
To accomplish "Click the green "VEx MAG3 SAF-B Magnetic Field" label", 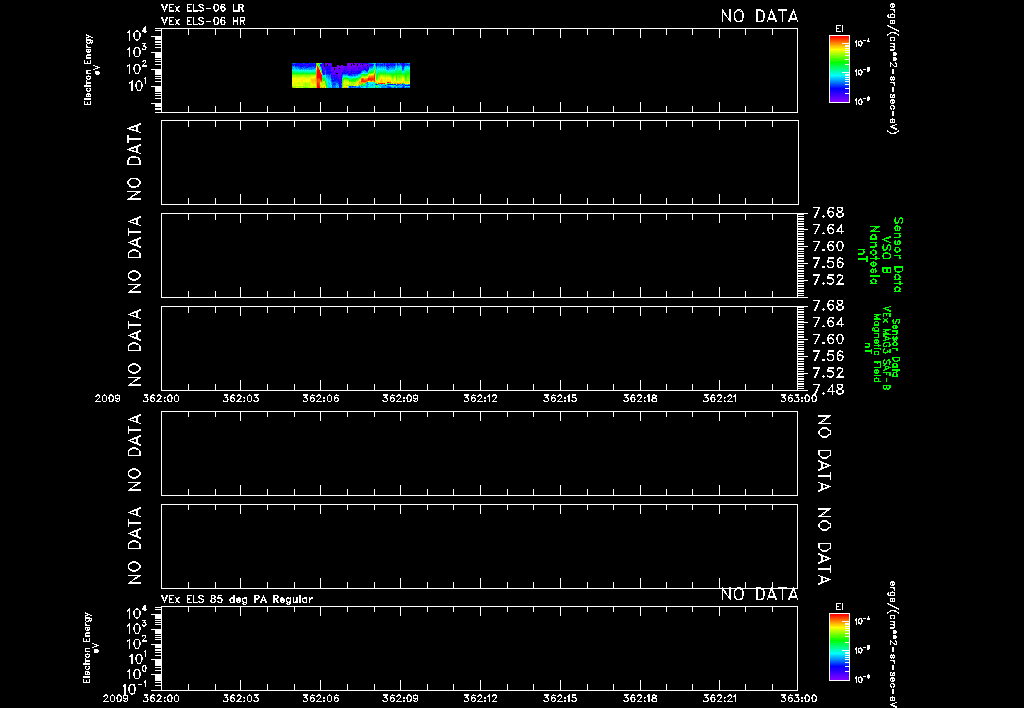I will (880, 347).
